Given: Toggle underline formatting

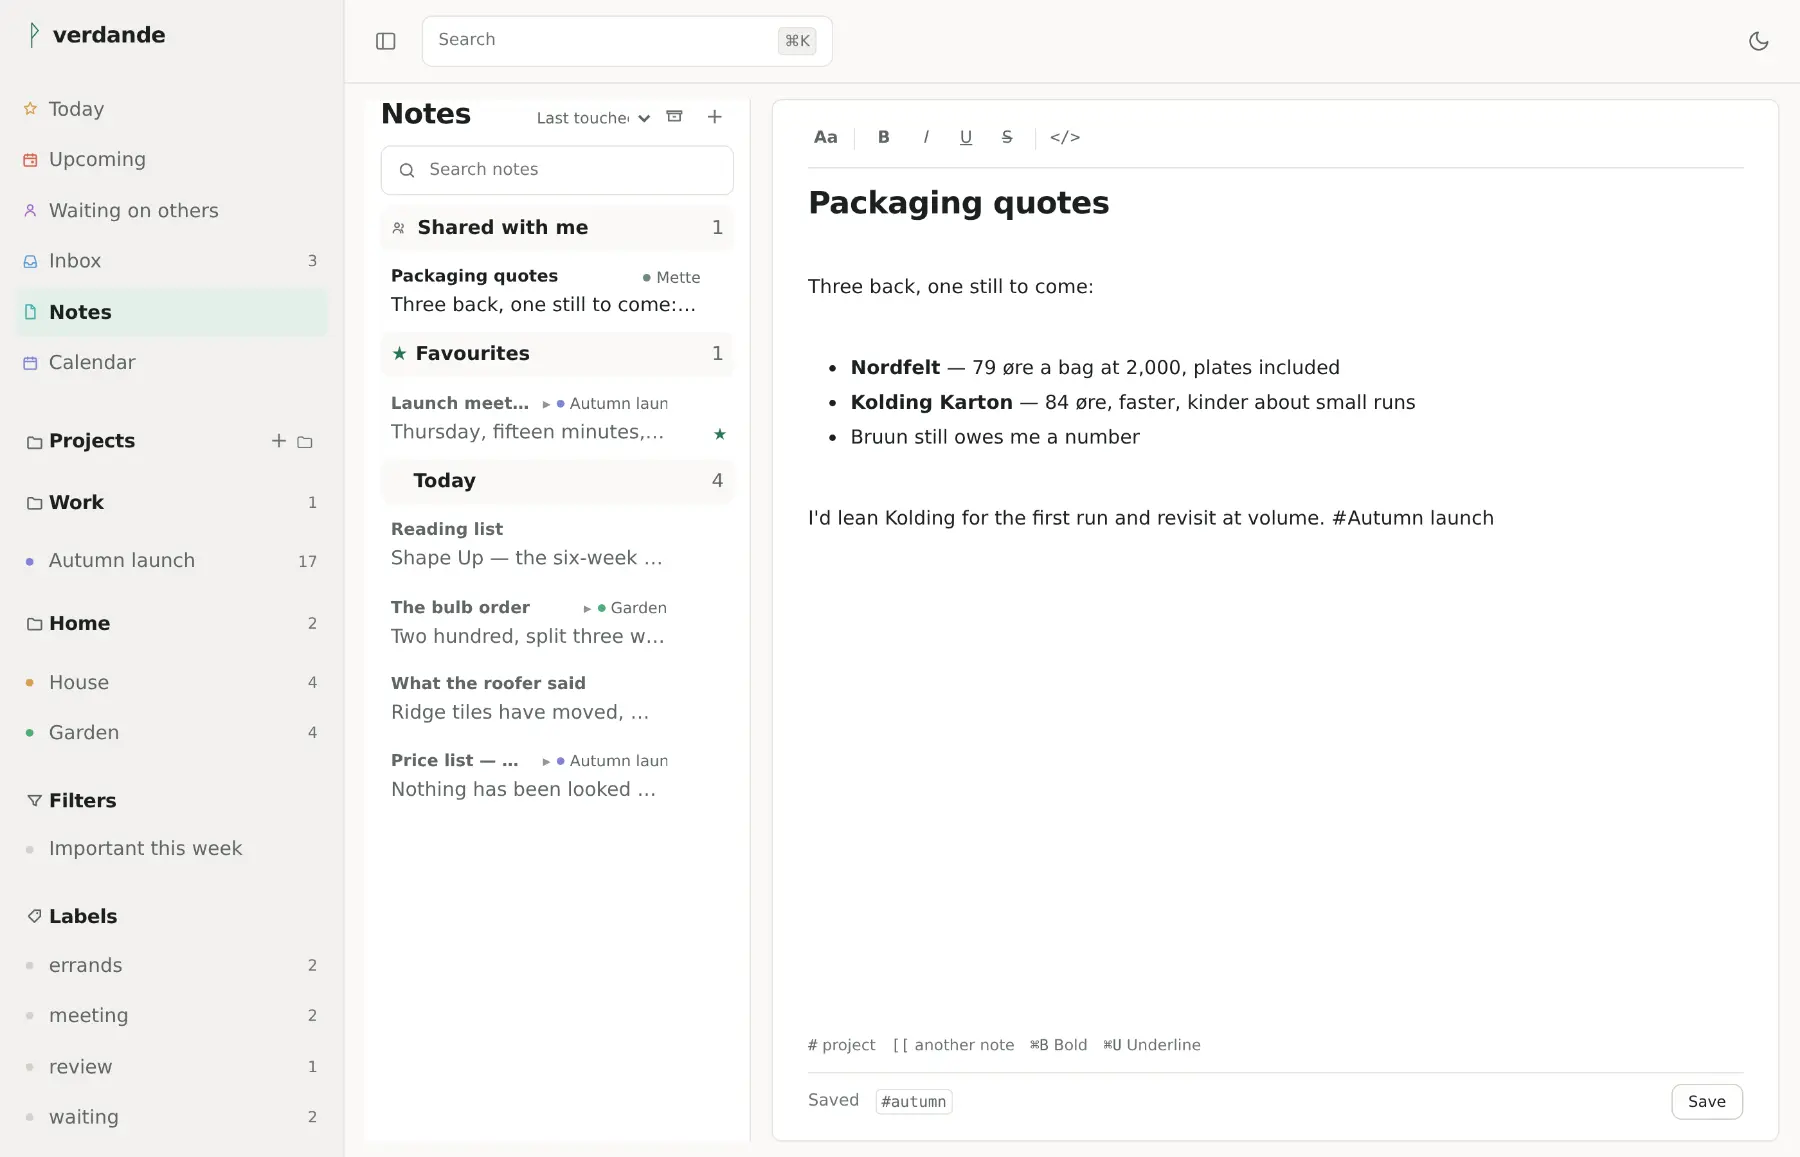Looking at the screenshot, I should 966,137.
